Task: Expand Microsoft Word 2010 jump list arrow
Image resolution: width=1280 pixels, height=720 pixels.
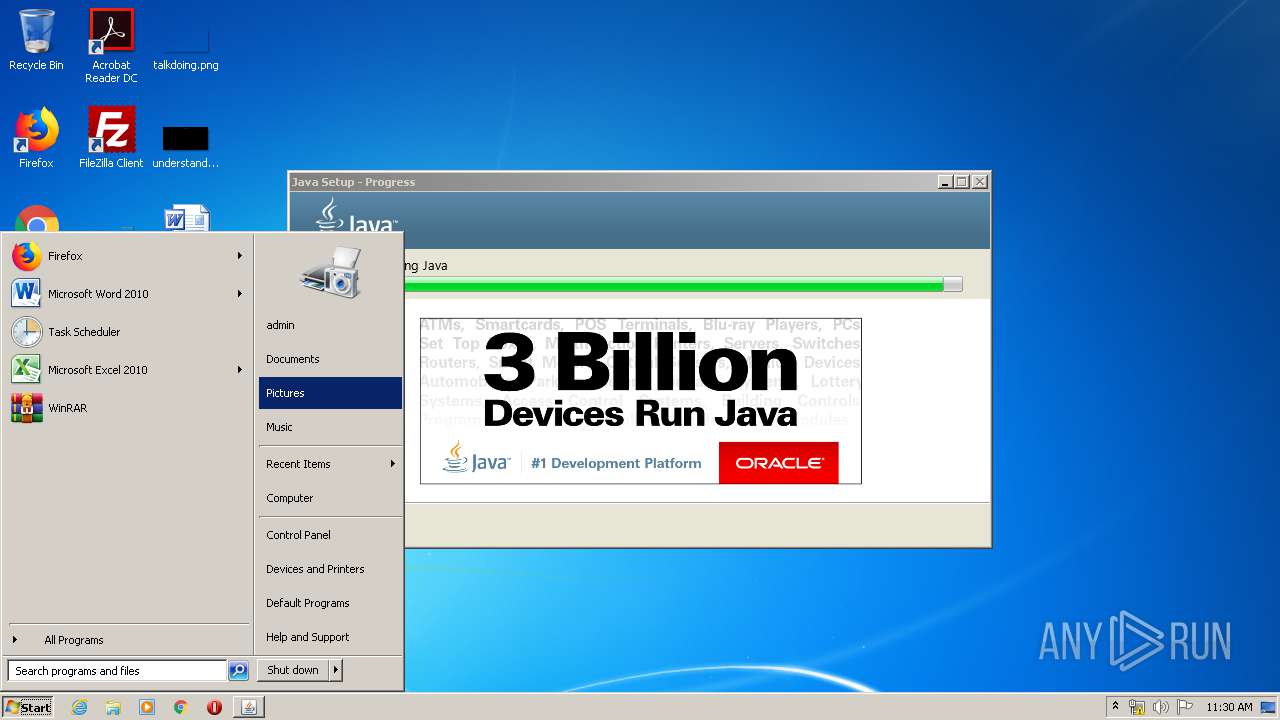Action: point(240,294)
